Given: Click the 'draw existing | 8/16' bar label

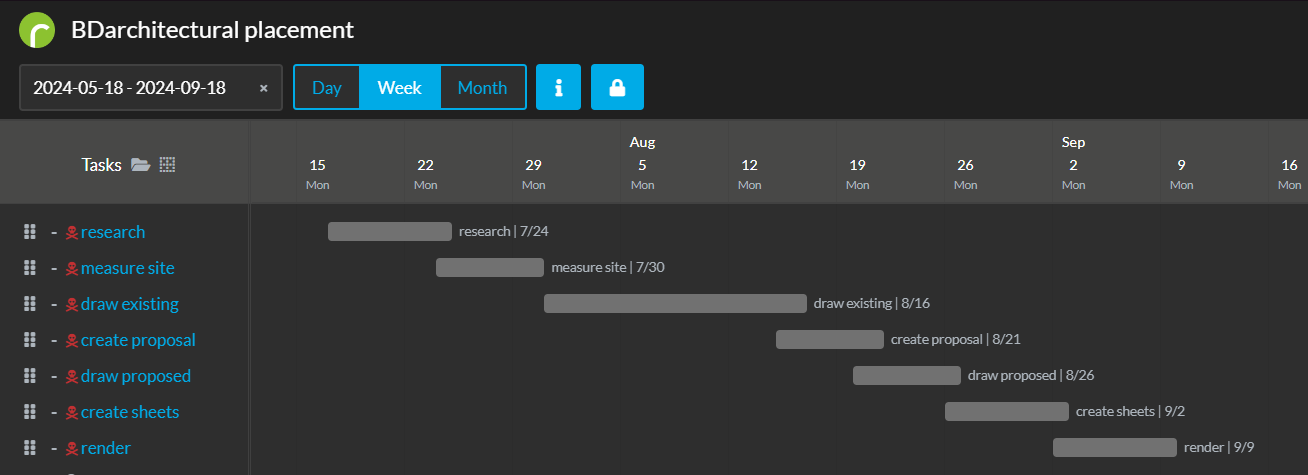Looking at the screenshot, I should click(872, 304).
